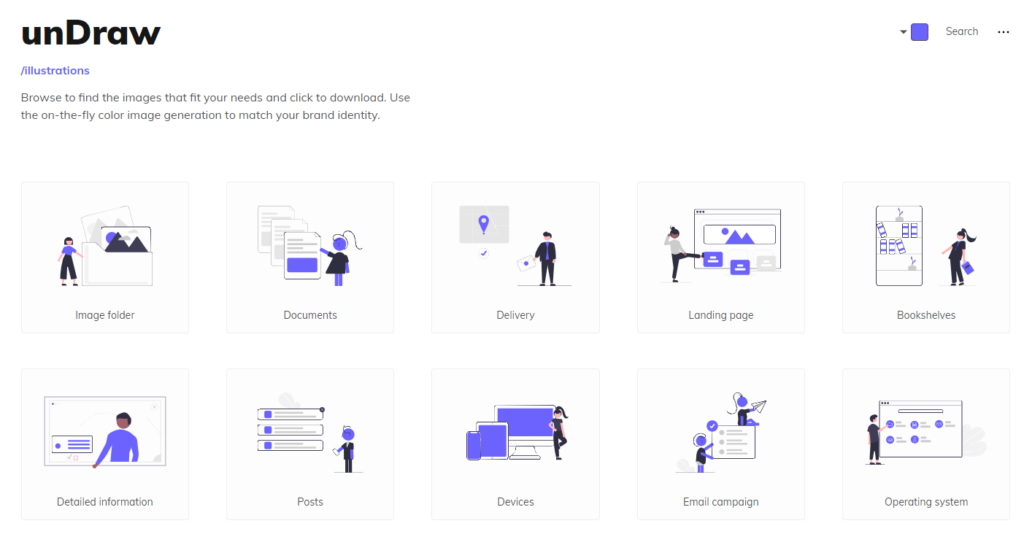Pick the Bookshelves illustration
The image size is (1024, 553).
[926, 246]
